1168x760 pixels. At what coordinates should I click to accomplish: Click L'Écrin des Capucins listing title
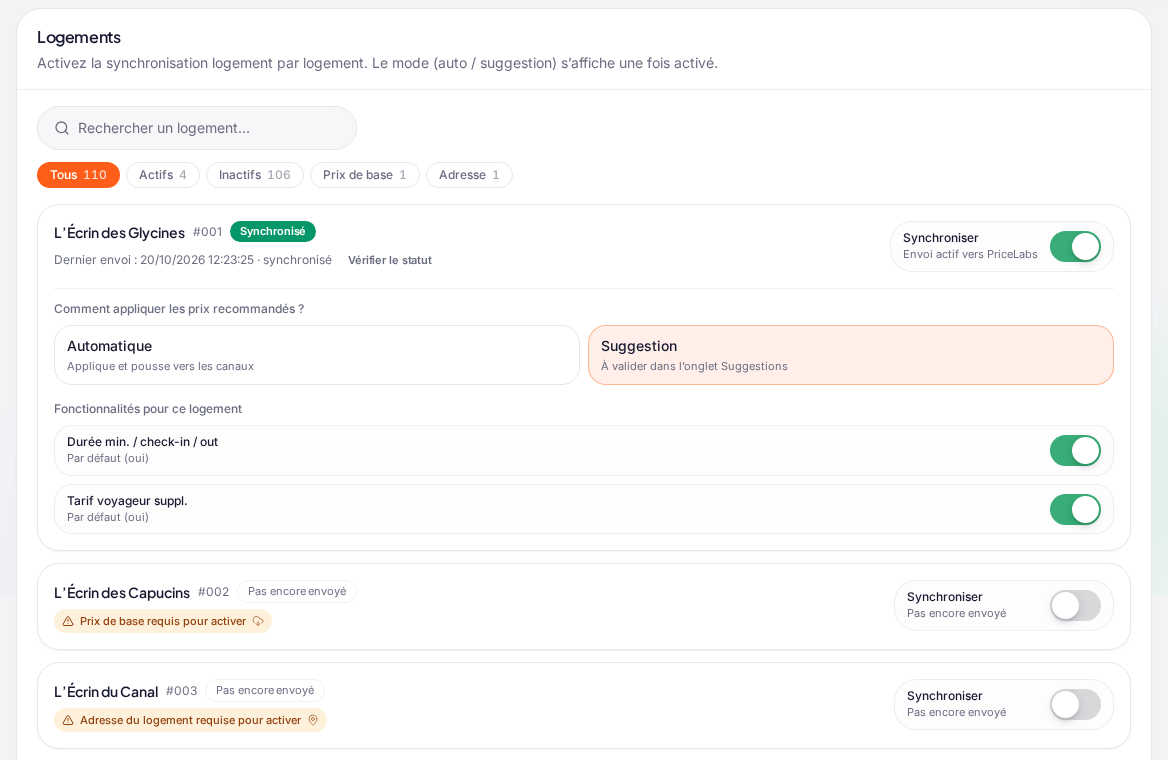[x=122, y=592]
